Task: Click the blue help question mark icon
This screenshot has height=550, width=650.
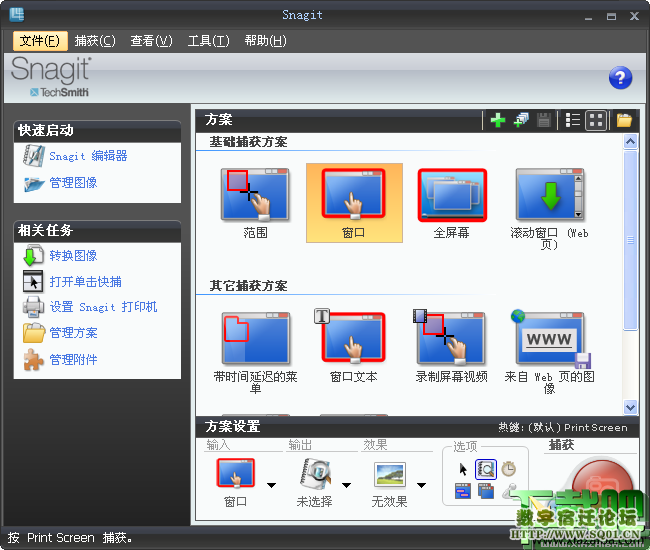Action: (620, 78)
